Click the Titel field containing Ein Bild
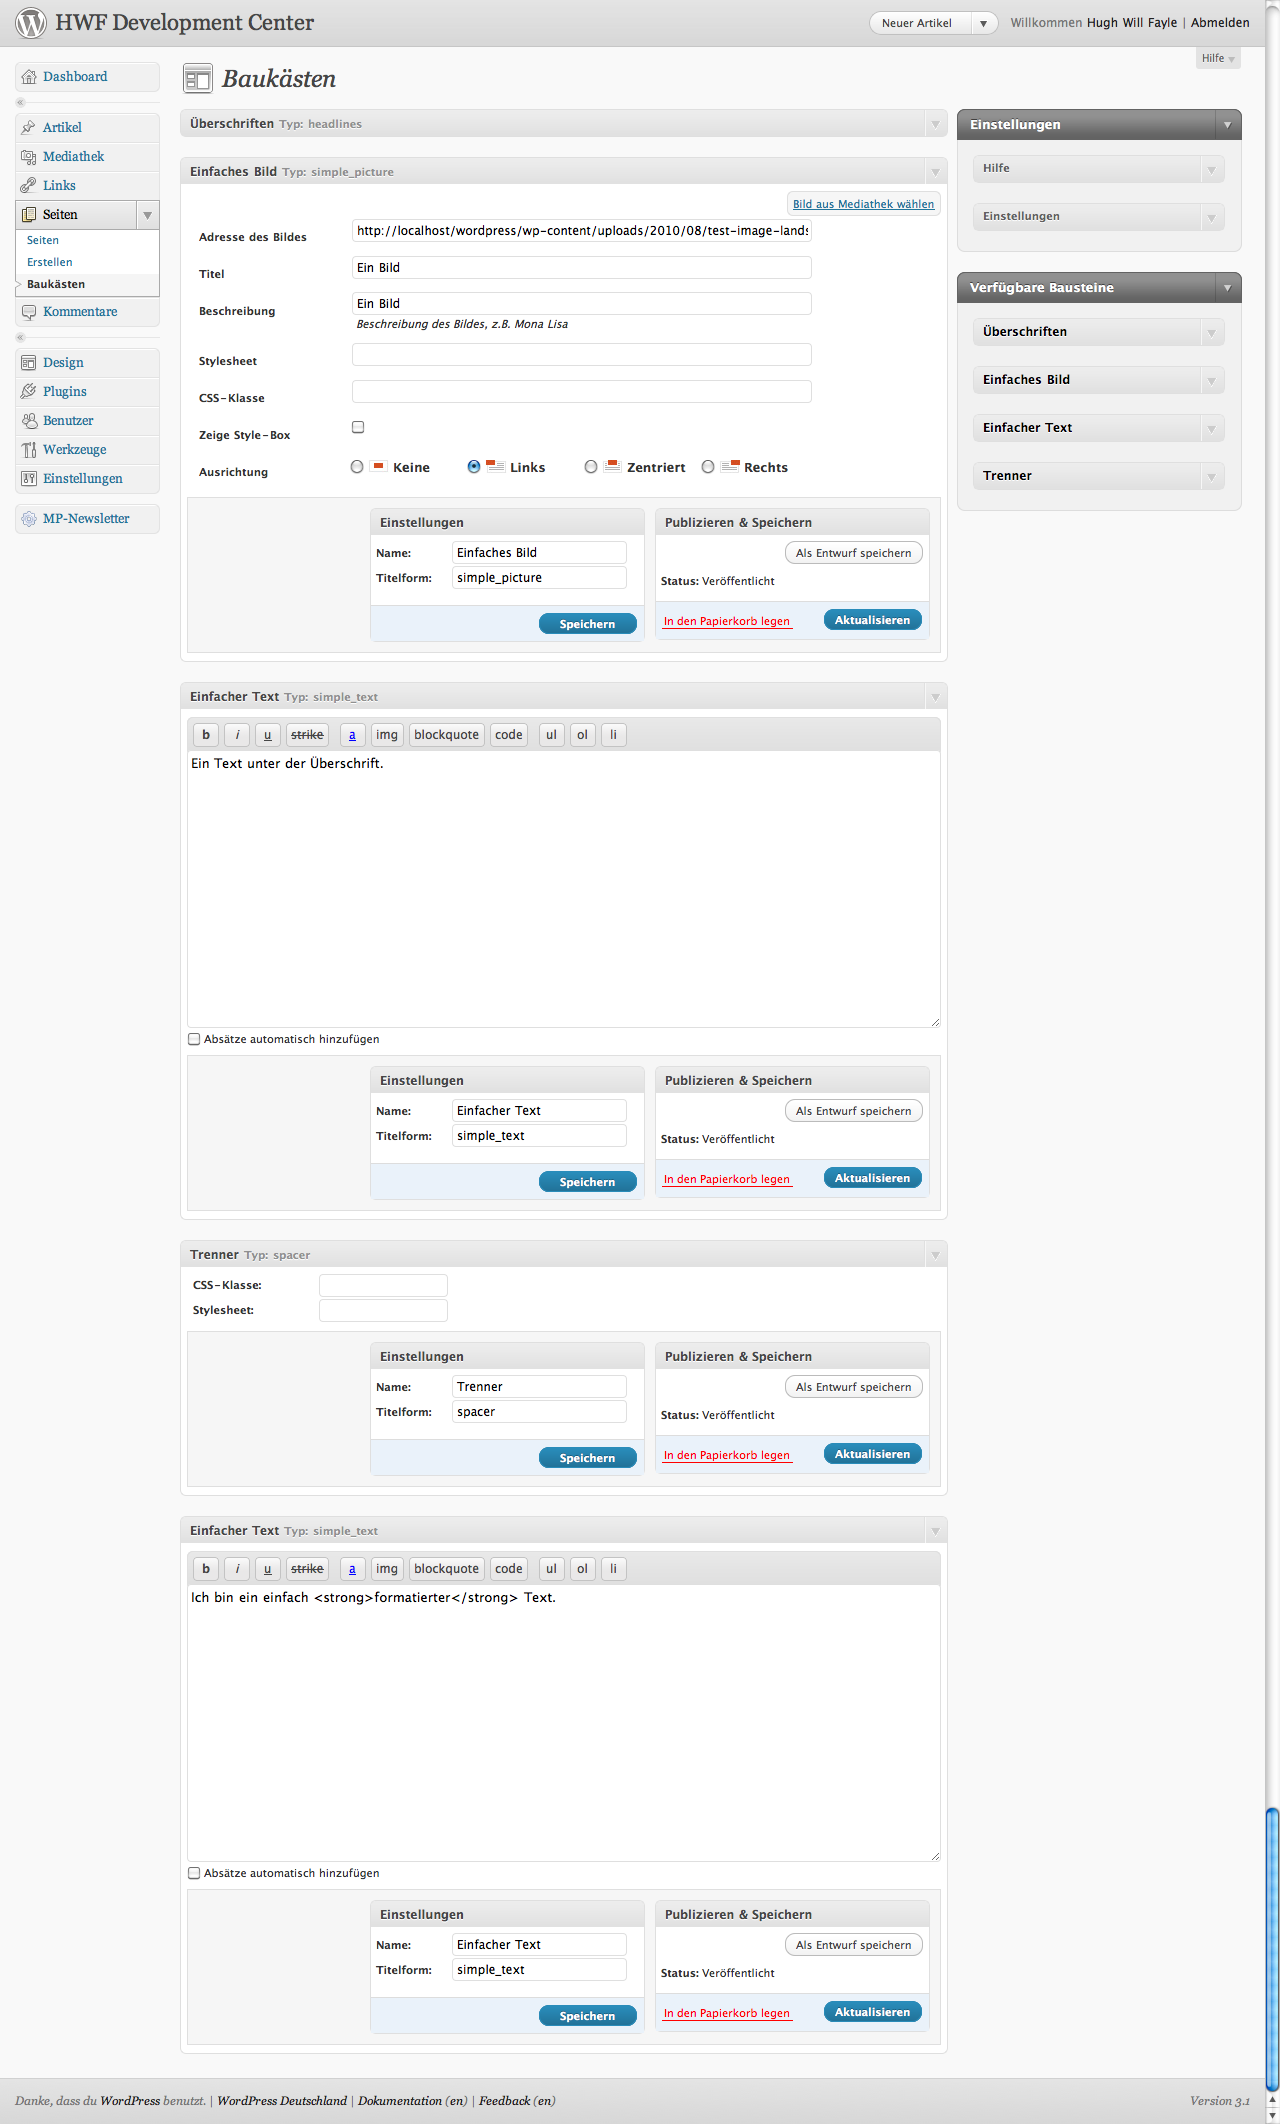The width and height of the screenshot is (1280, 2124). pyautogui.click(x=582, y=268)
